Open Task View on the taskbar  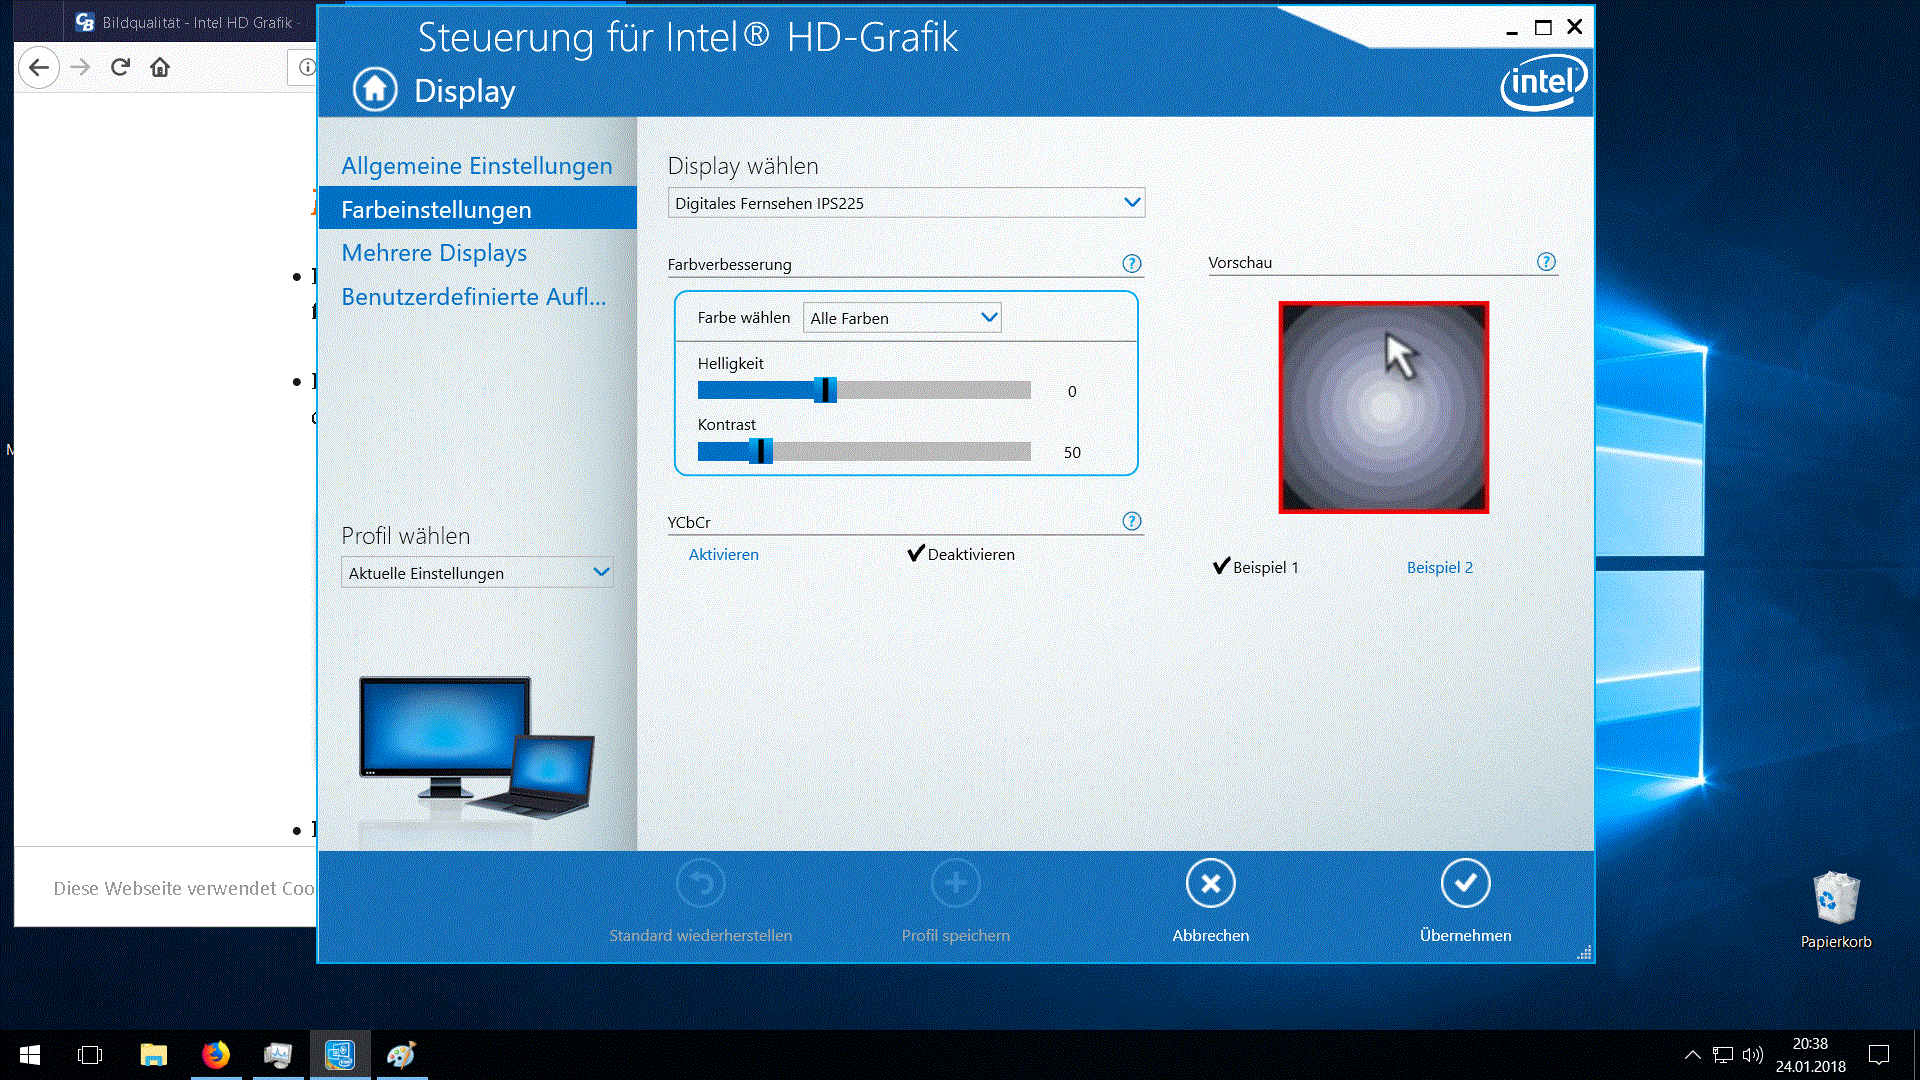coord(90,1055)
